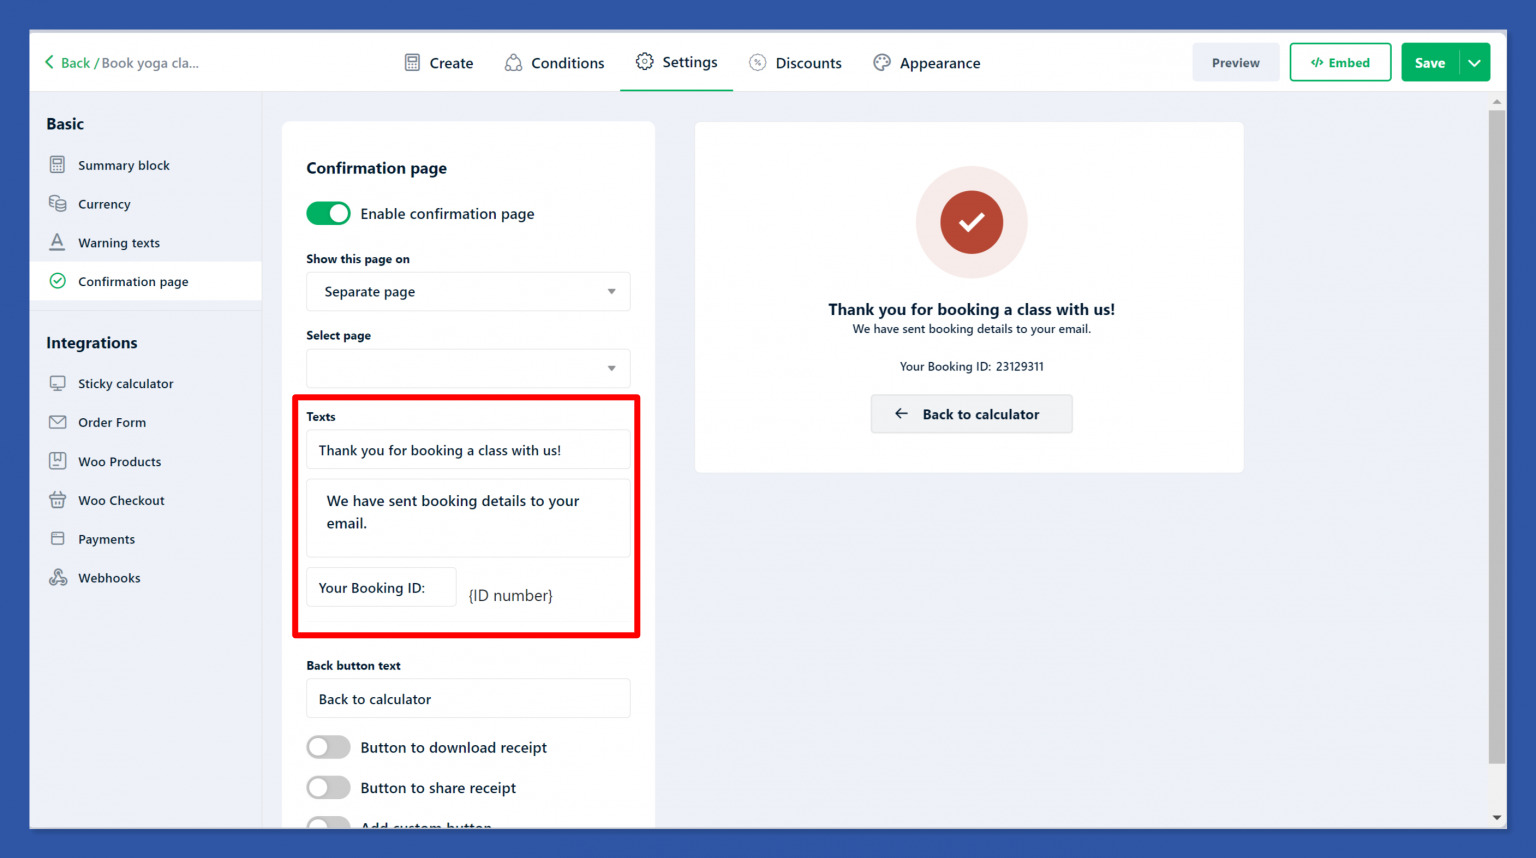Open the Appearance tab
1536x858 pixels.
click(927, 63)
